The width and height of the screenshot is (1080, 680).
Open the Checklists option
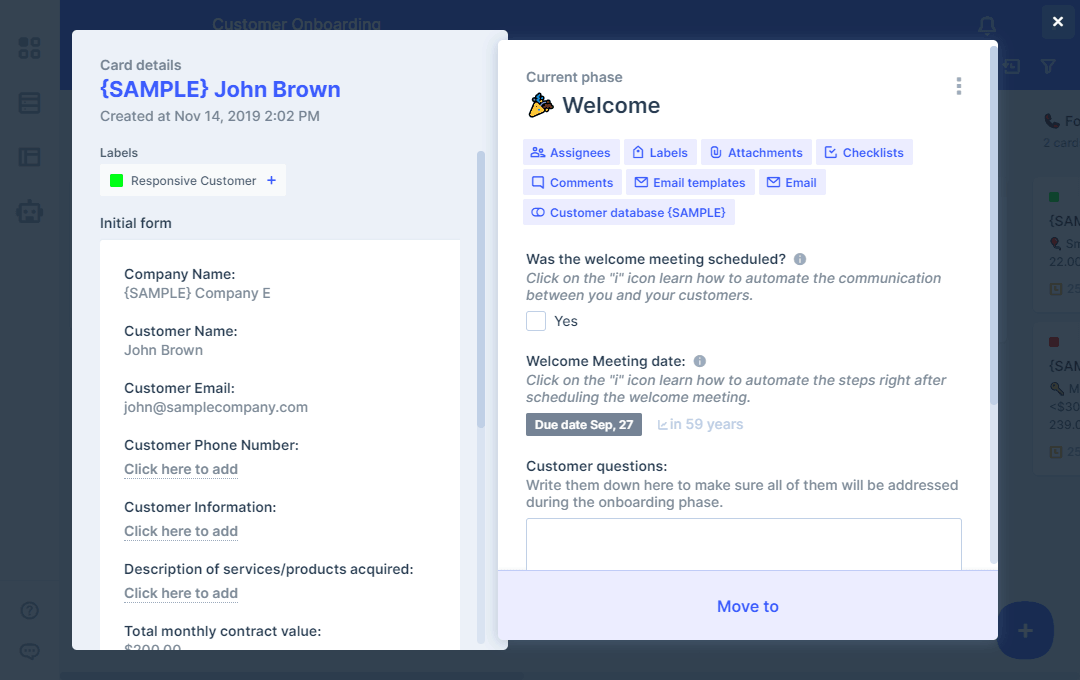(x=863, y=153)
